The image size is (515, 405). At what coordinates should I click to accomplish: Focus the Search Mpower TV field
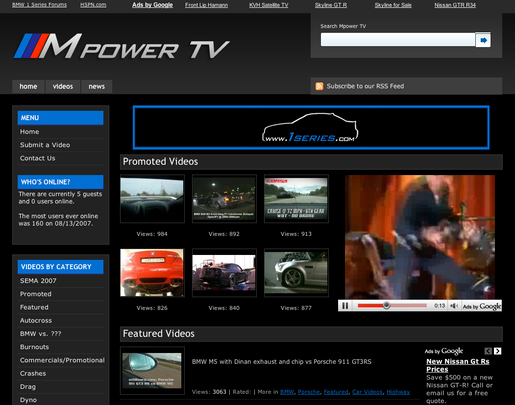point(398,40)
